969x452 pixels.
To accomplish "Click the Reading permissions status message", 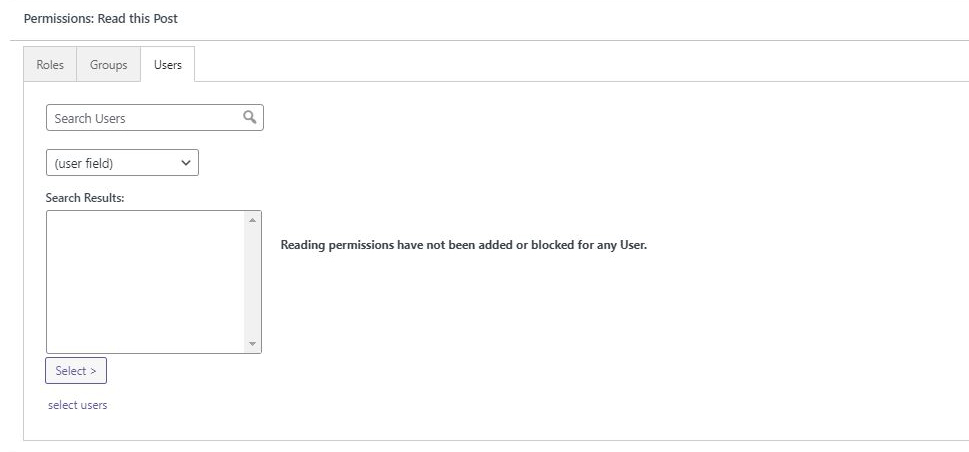I will [x=463, y=245].
